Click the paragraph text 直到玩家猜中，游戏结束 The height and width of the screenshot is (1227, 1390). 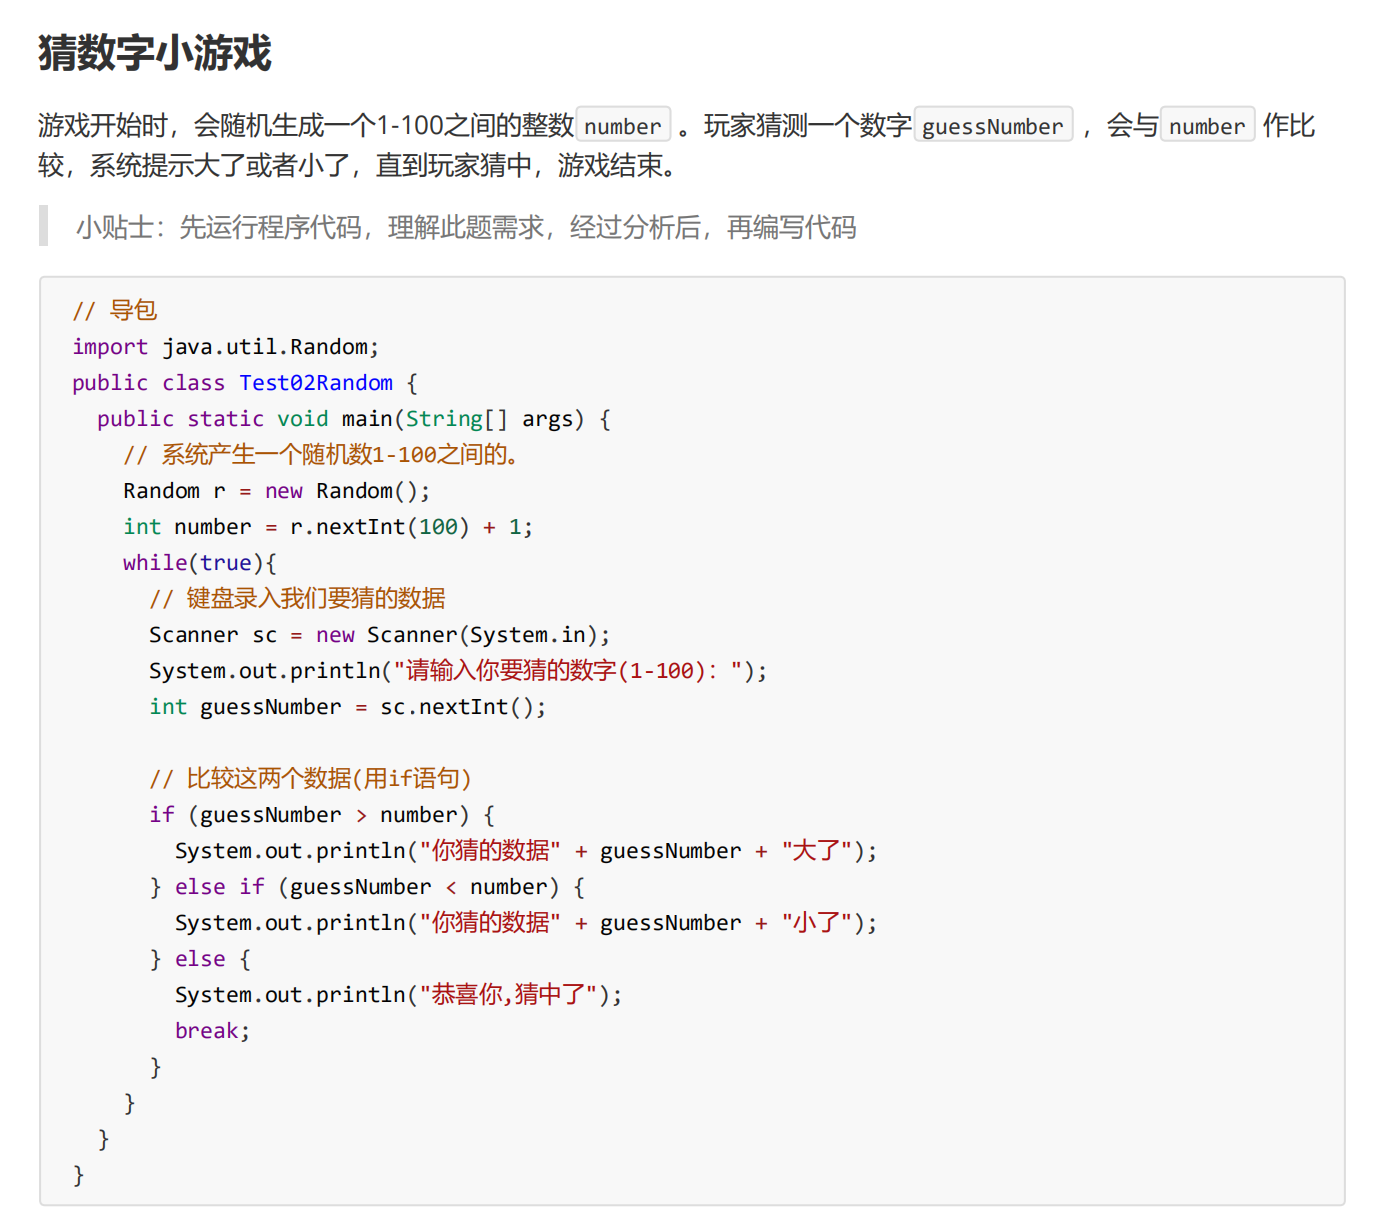point(528,165)
